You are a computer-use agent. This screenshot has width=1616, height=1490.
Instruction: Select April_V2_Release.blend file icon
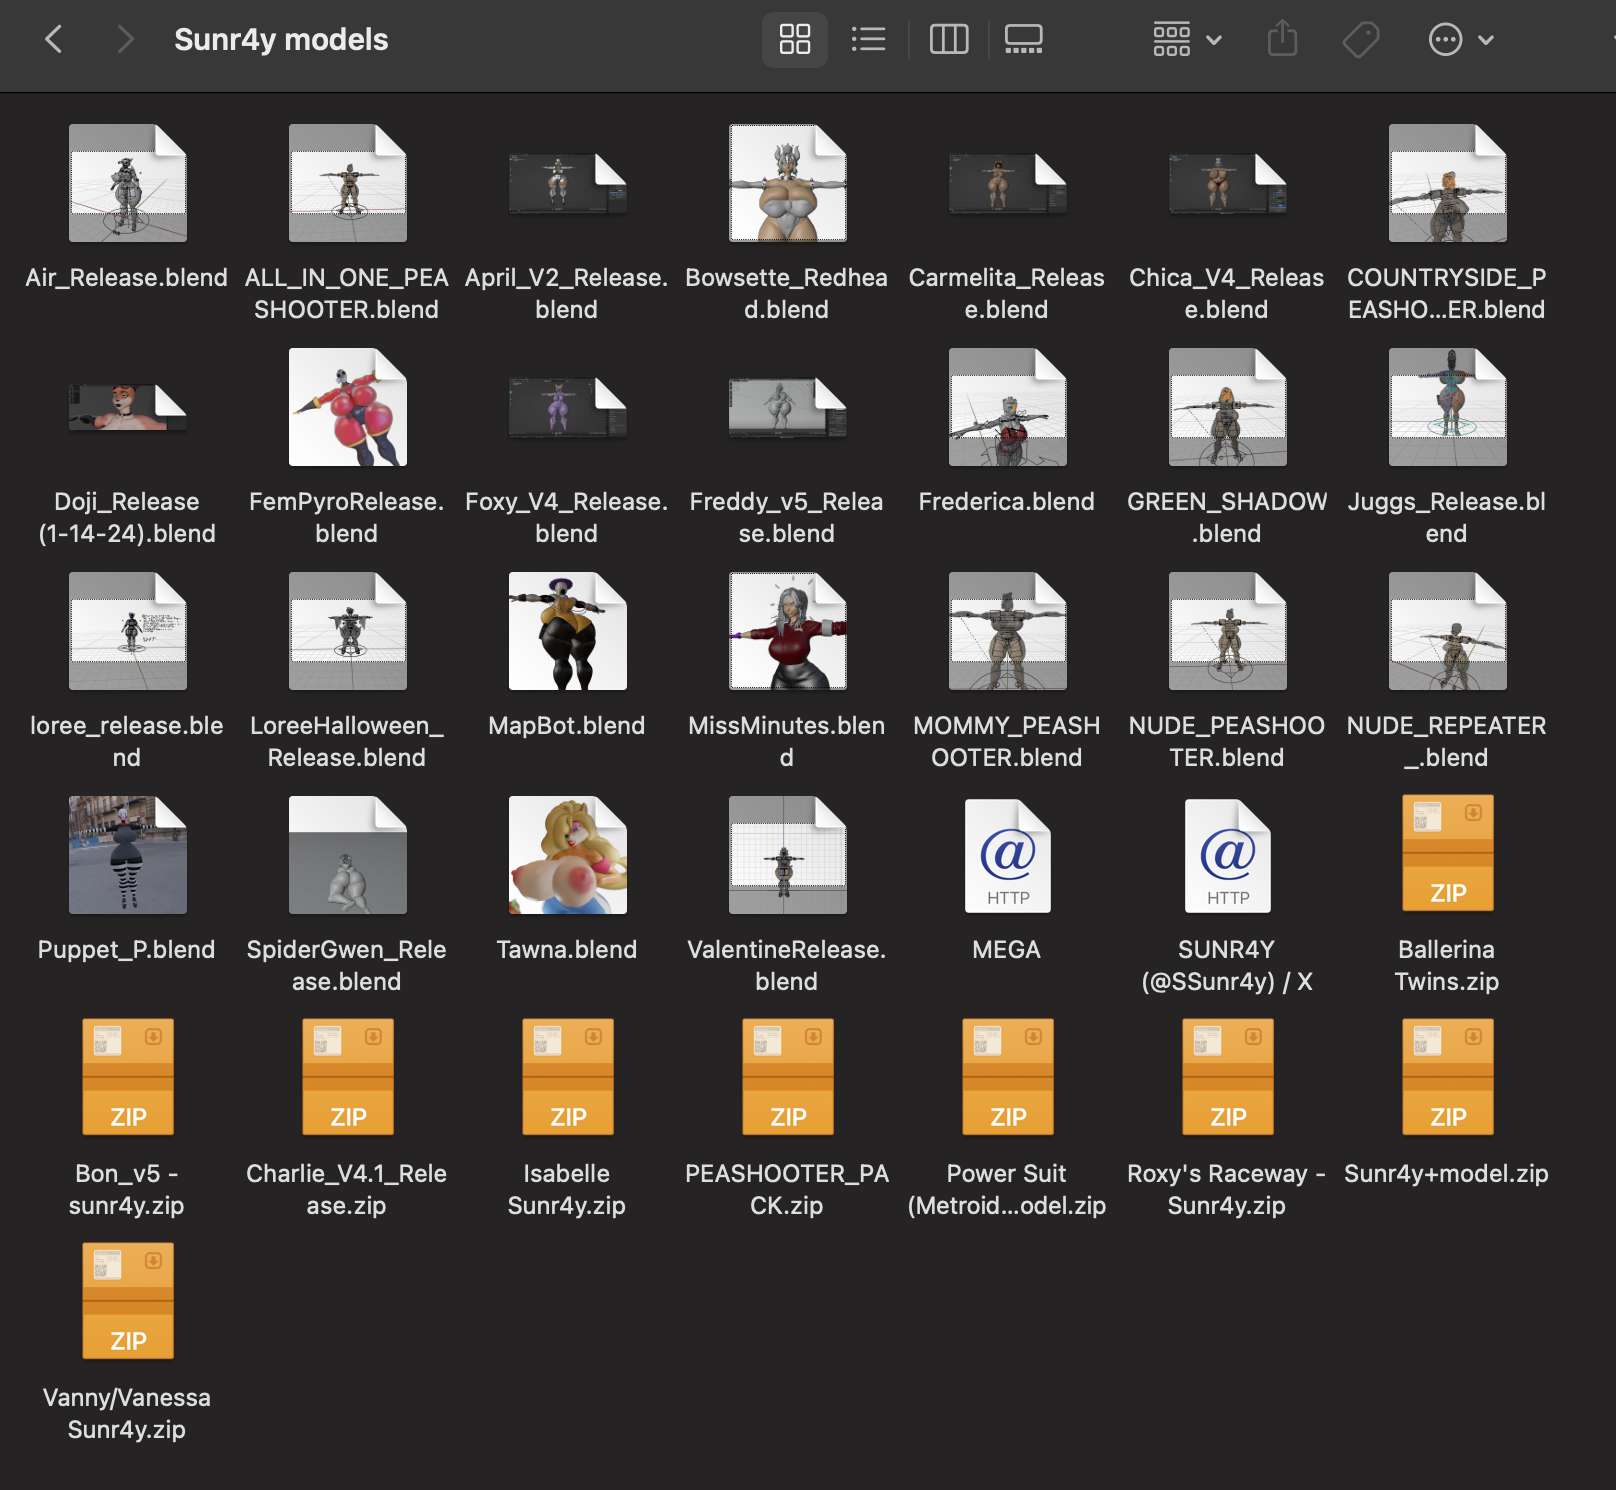568,183
